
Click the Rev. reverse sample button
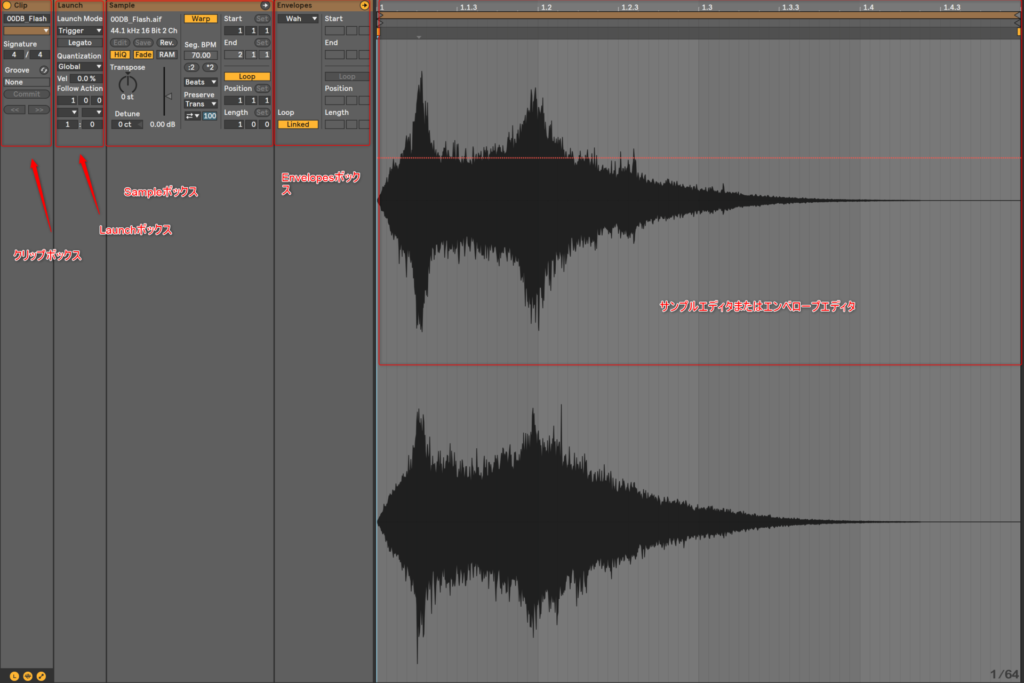click(167, 42)
